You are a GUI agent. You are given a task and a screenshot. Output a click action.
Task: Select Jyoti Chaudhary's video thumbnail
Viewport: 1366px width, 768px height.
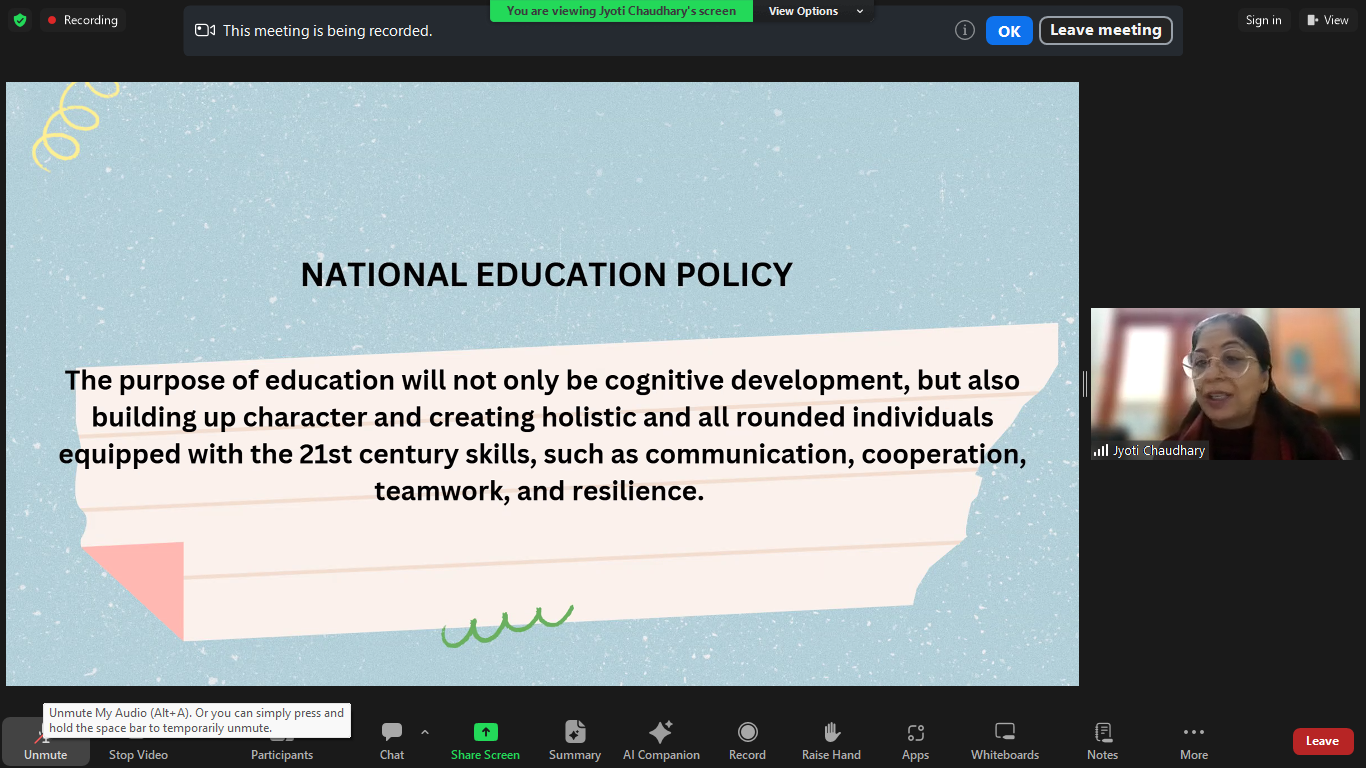[x=1225, y=384]
